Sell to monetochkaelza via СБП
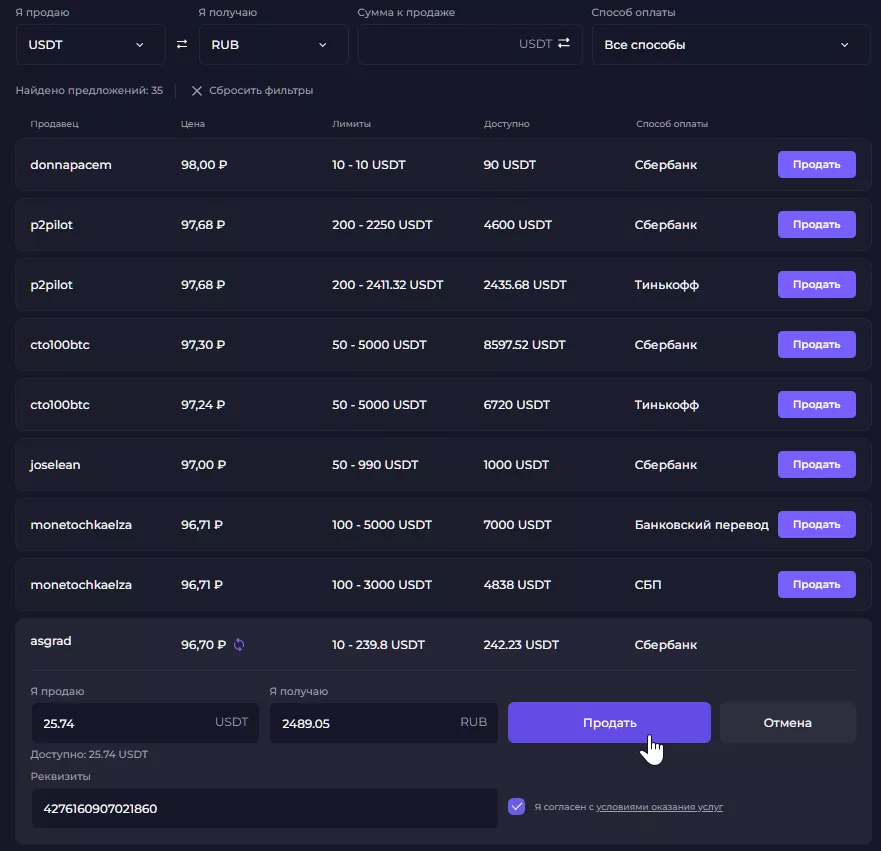881x851 pixels. click(816, 585)
